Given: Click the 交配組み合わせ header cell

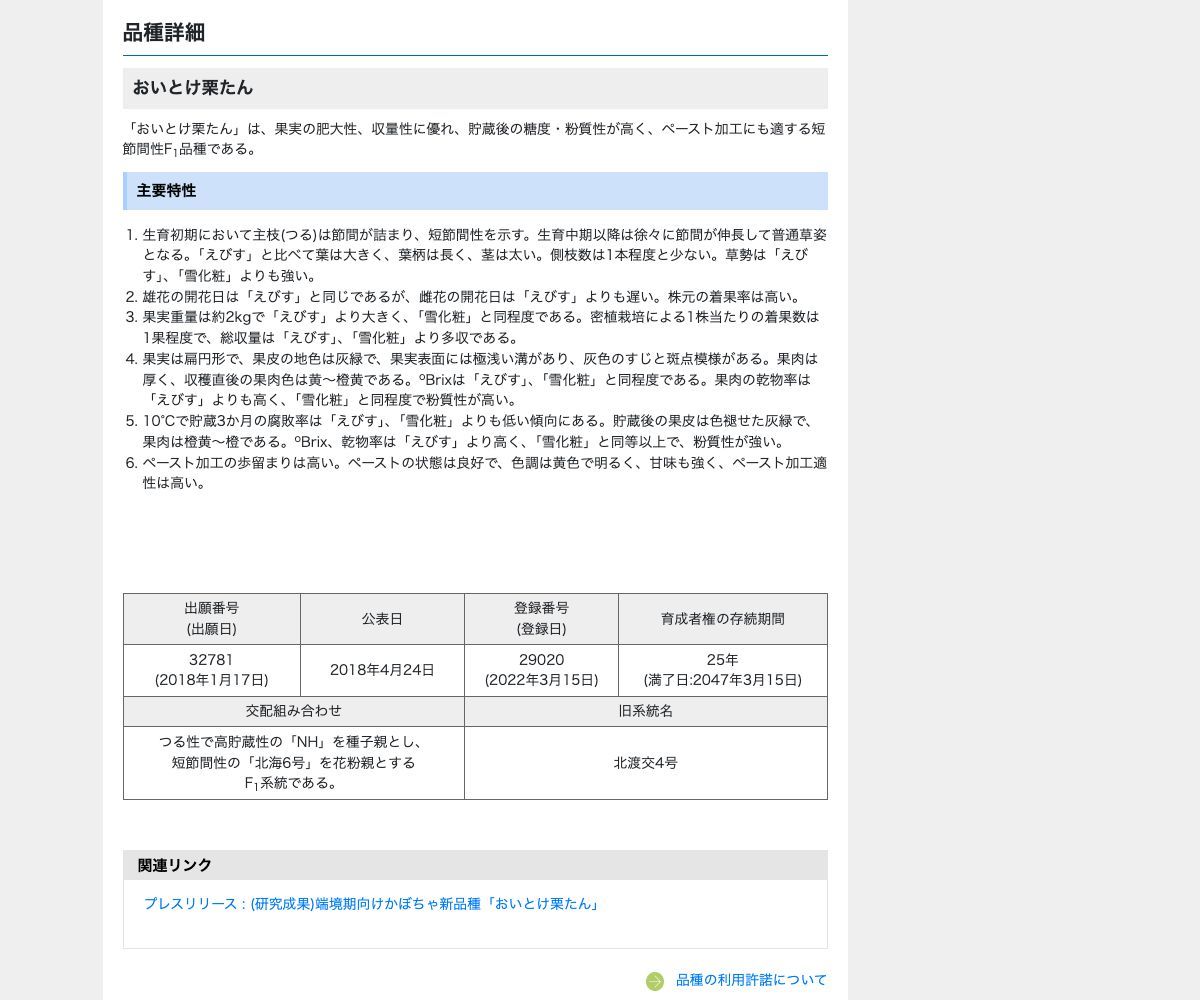Looking at the screenshot, I should 293,711.
